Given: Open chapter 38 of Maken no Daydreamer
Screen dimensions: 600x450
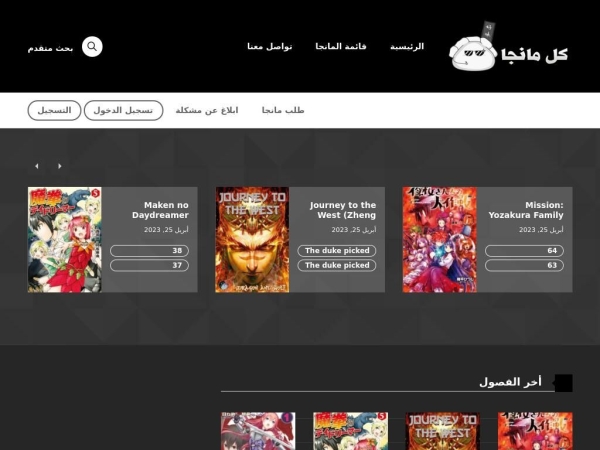Looking at the screenshot, I should point(149,251).
